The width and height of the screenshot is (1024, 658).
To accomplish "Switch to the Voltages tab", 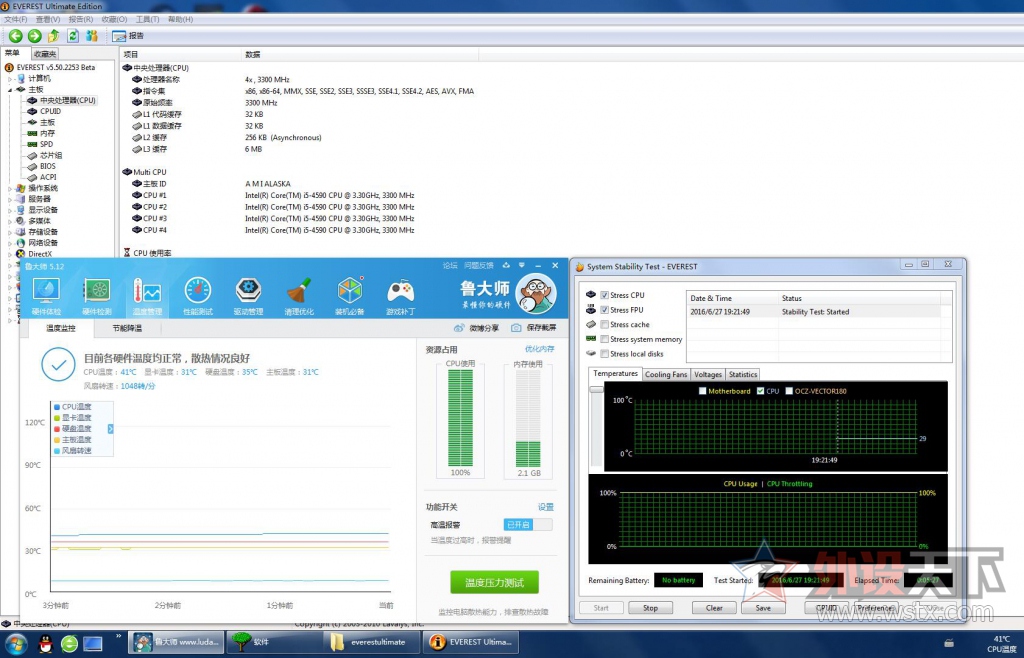I will coord(708,375).
